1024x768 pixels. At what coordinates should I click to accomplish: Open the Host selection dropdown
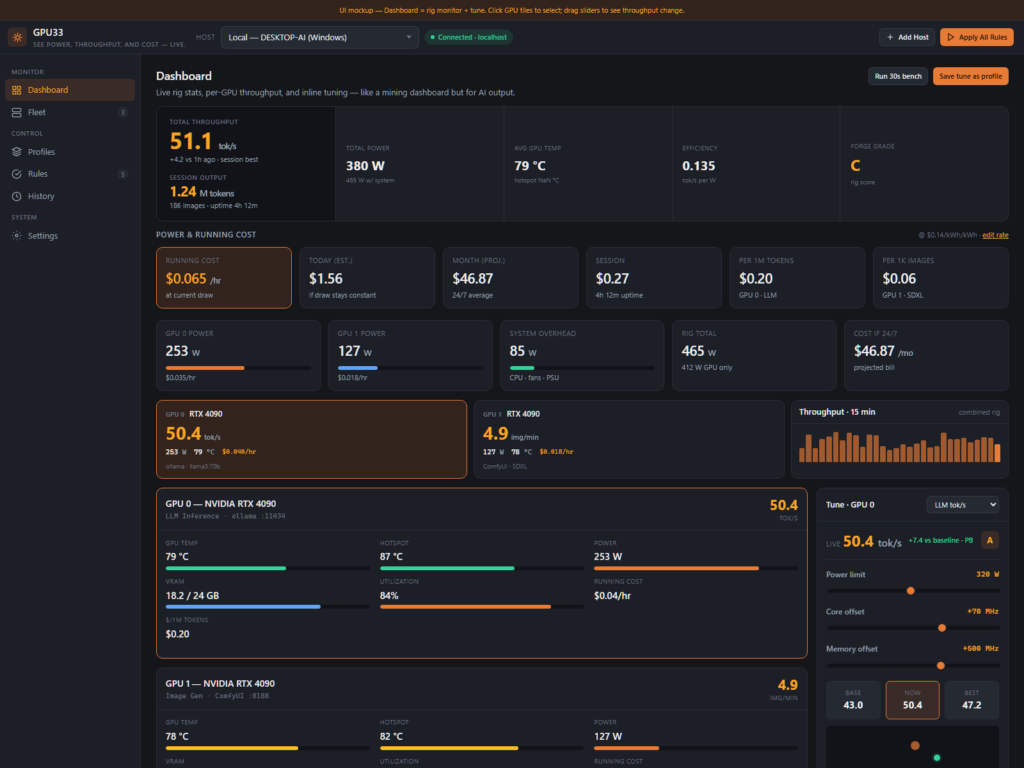319,37
